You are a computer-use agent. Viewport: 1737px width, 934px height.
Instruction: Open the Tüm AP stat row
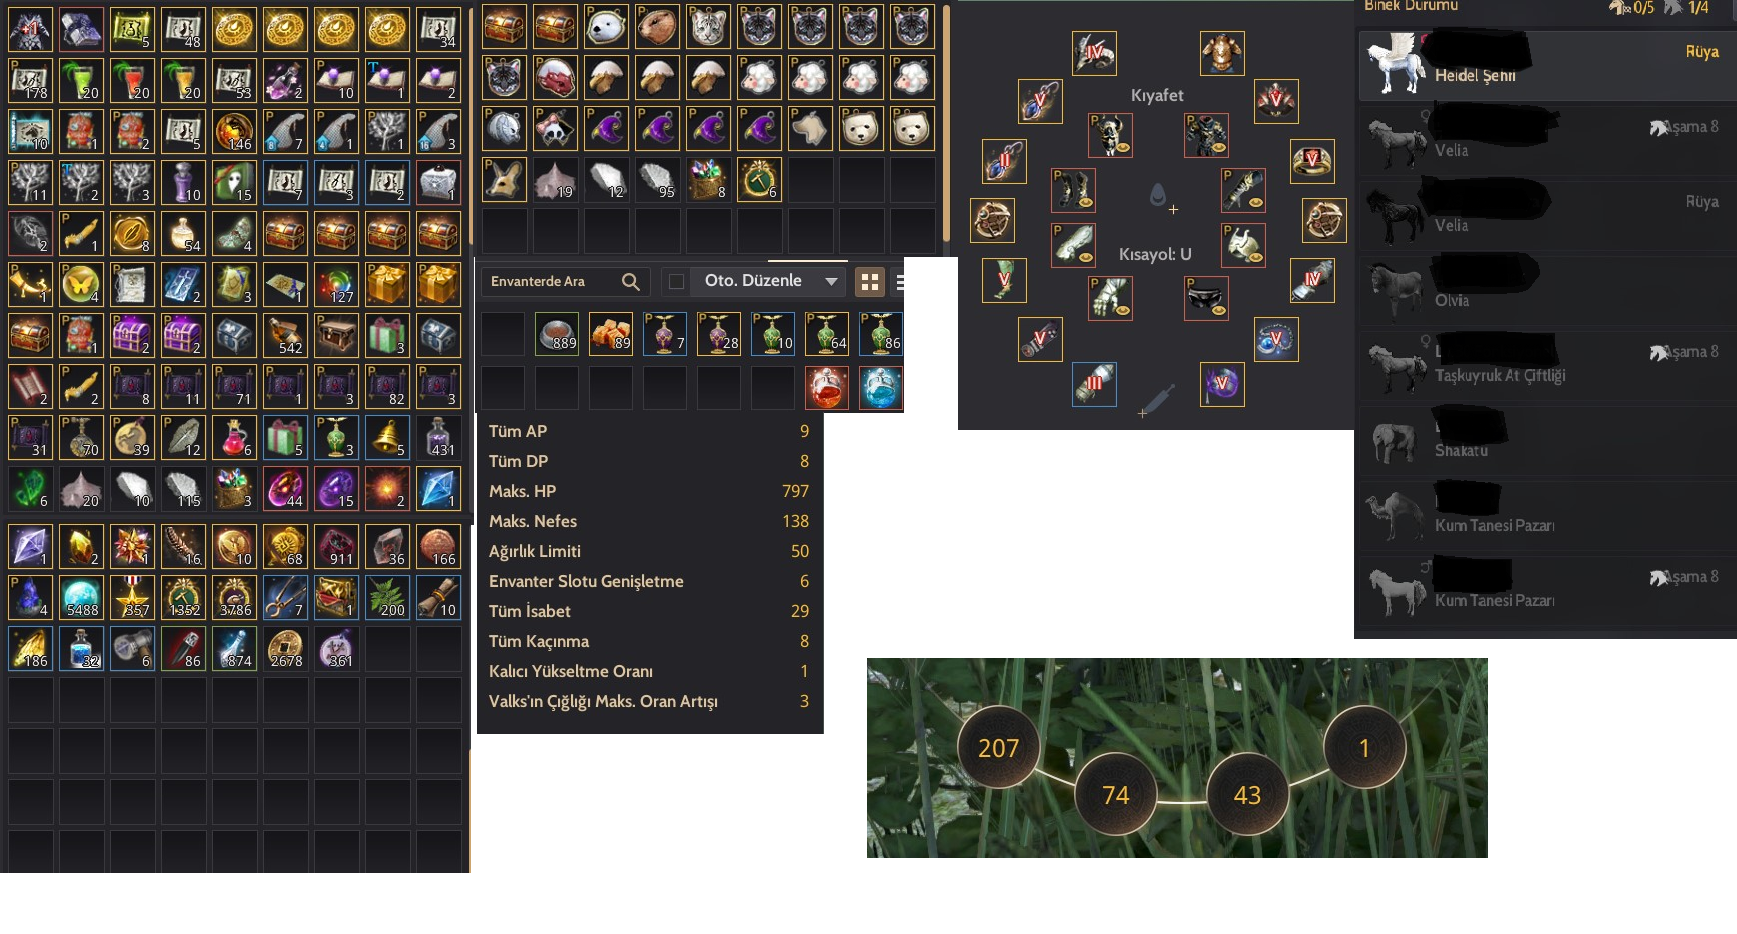point(649,431)
